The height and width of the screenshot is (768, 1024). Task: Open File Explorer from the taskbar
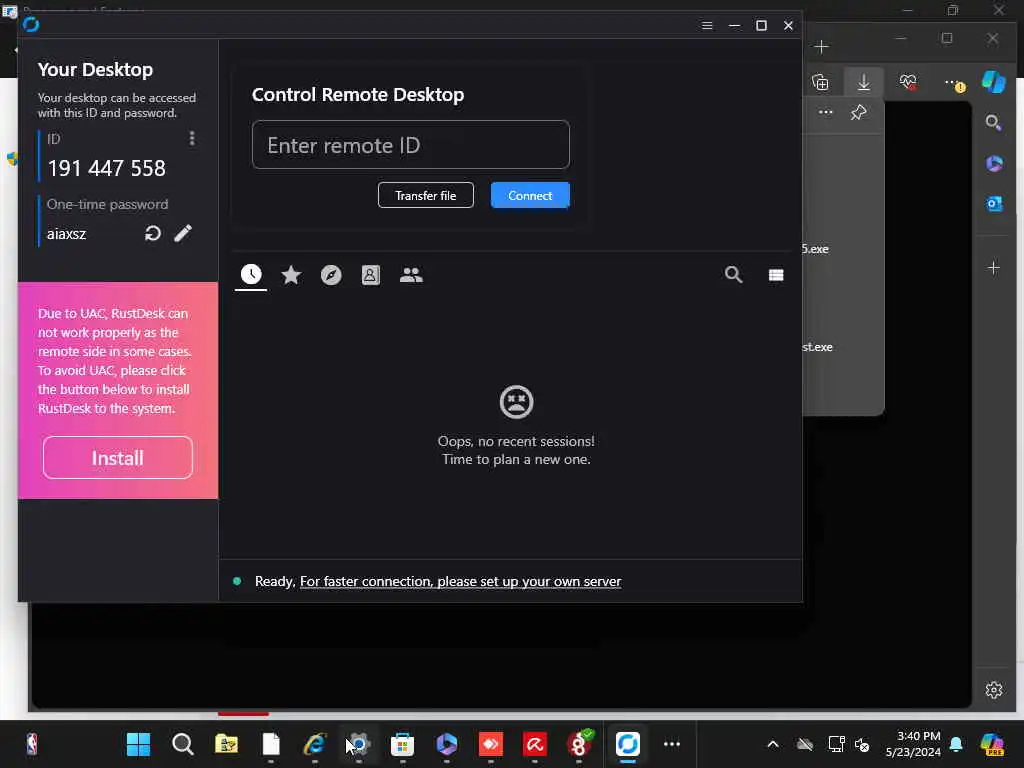coord(226,744)
